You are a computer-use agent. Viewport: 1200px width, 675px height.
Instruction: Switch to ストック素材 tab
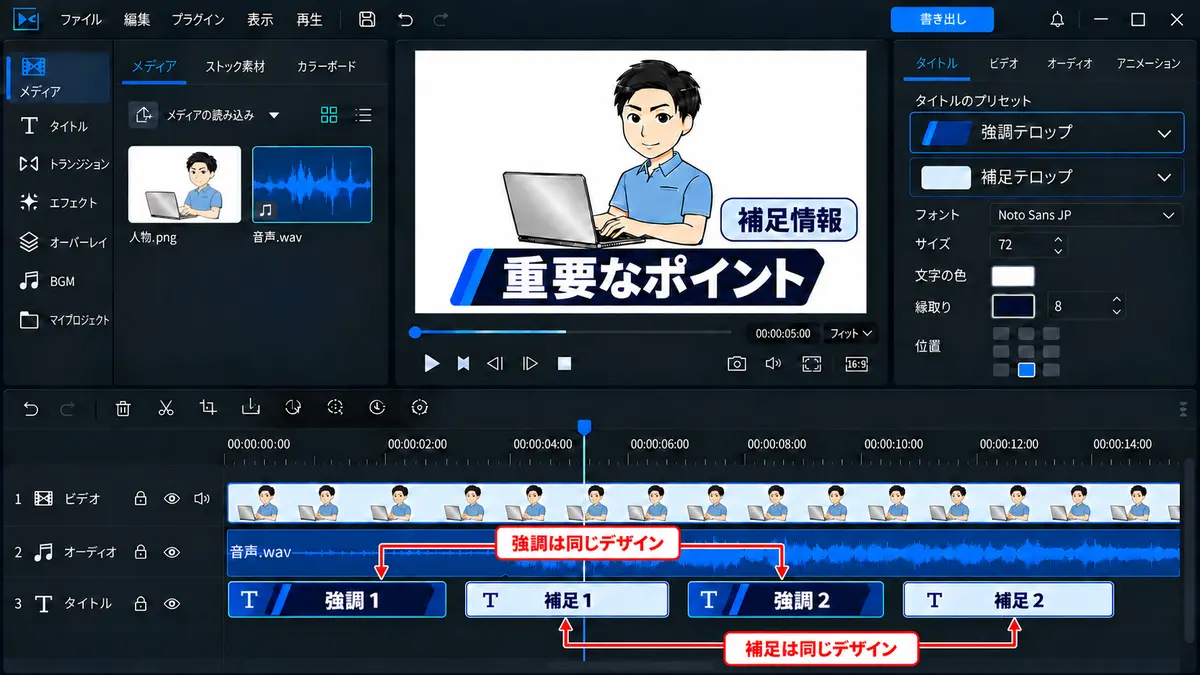click(x=235, y=67)
